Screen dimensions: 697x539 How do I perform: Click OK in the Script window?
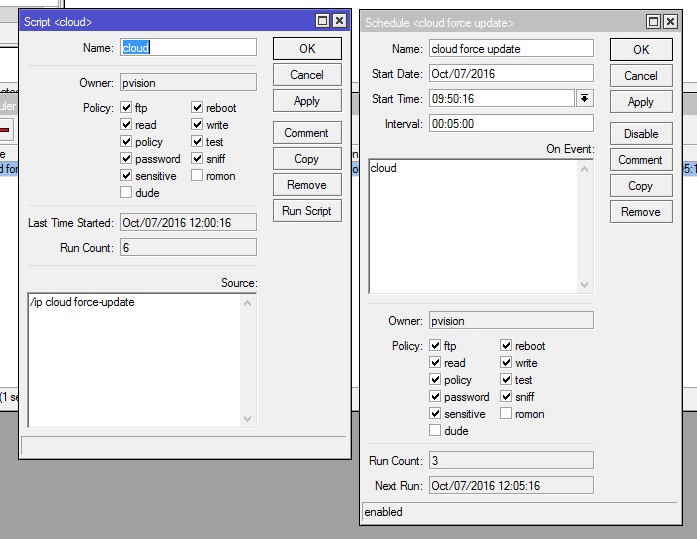point(307,48)
